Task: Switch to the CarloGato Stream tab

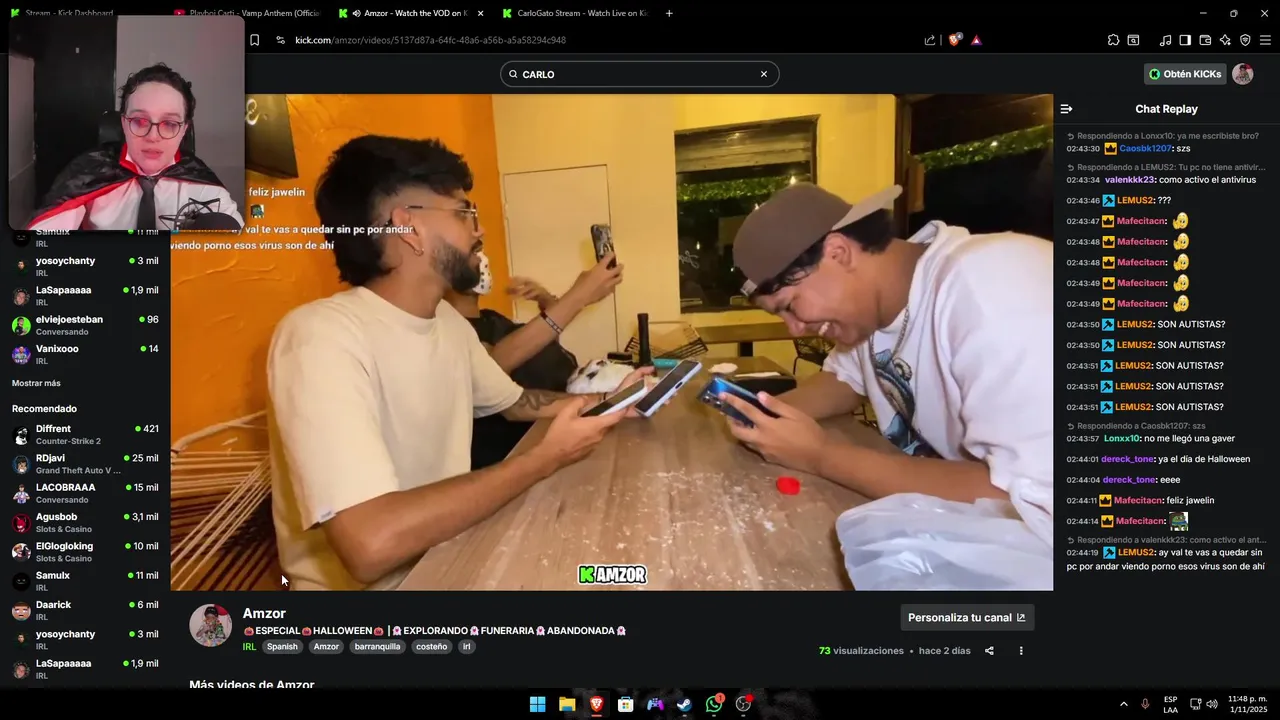Action: [x=575, y=13]
